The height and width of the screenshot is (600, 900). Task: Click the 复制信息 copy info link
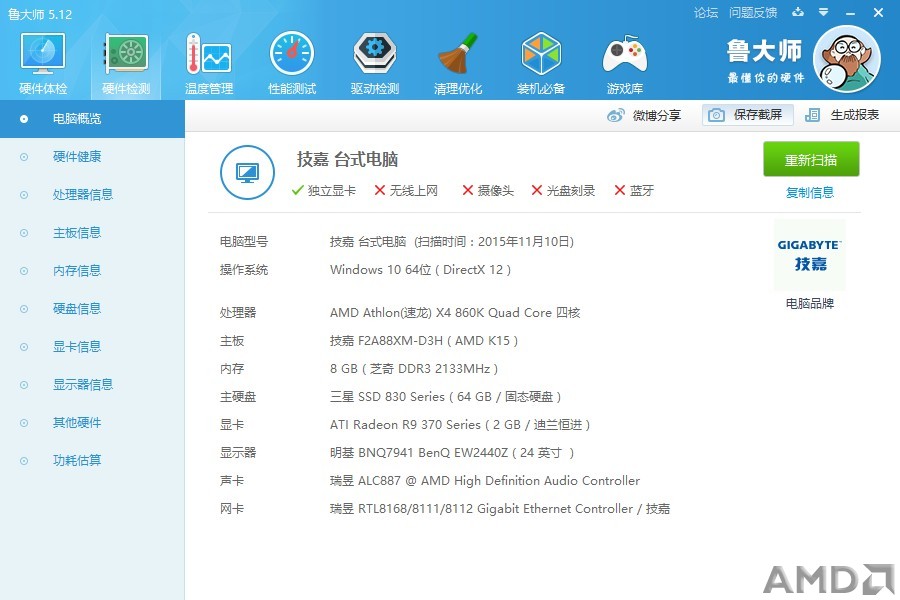pos(810,192)
